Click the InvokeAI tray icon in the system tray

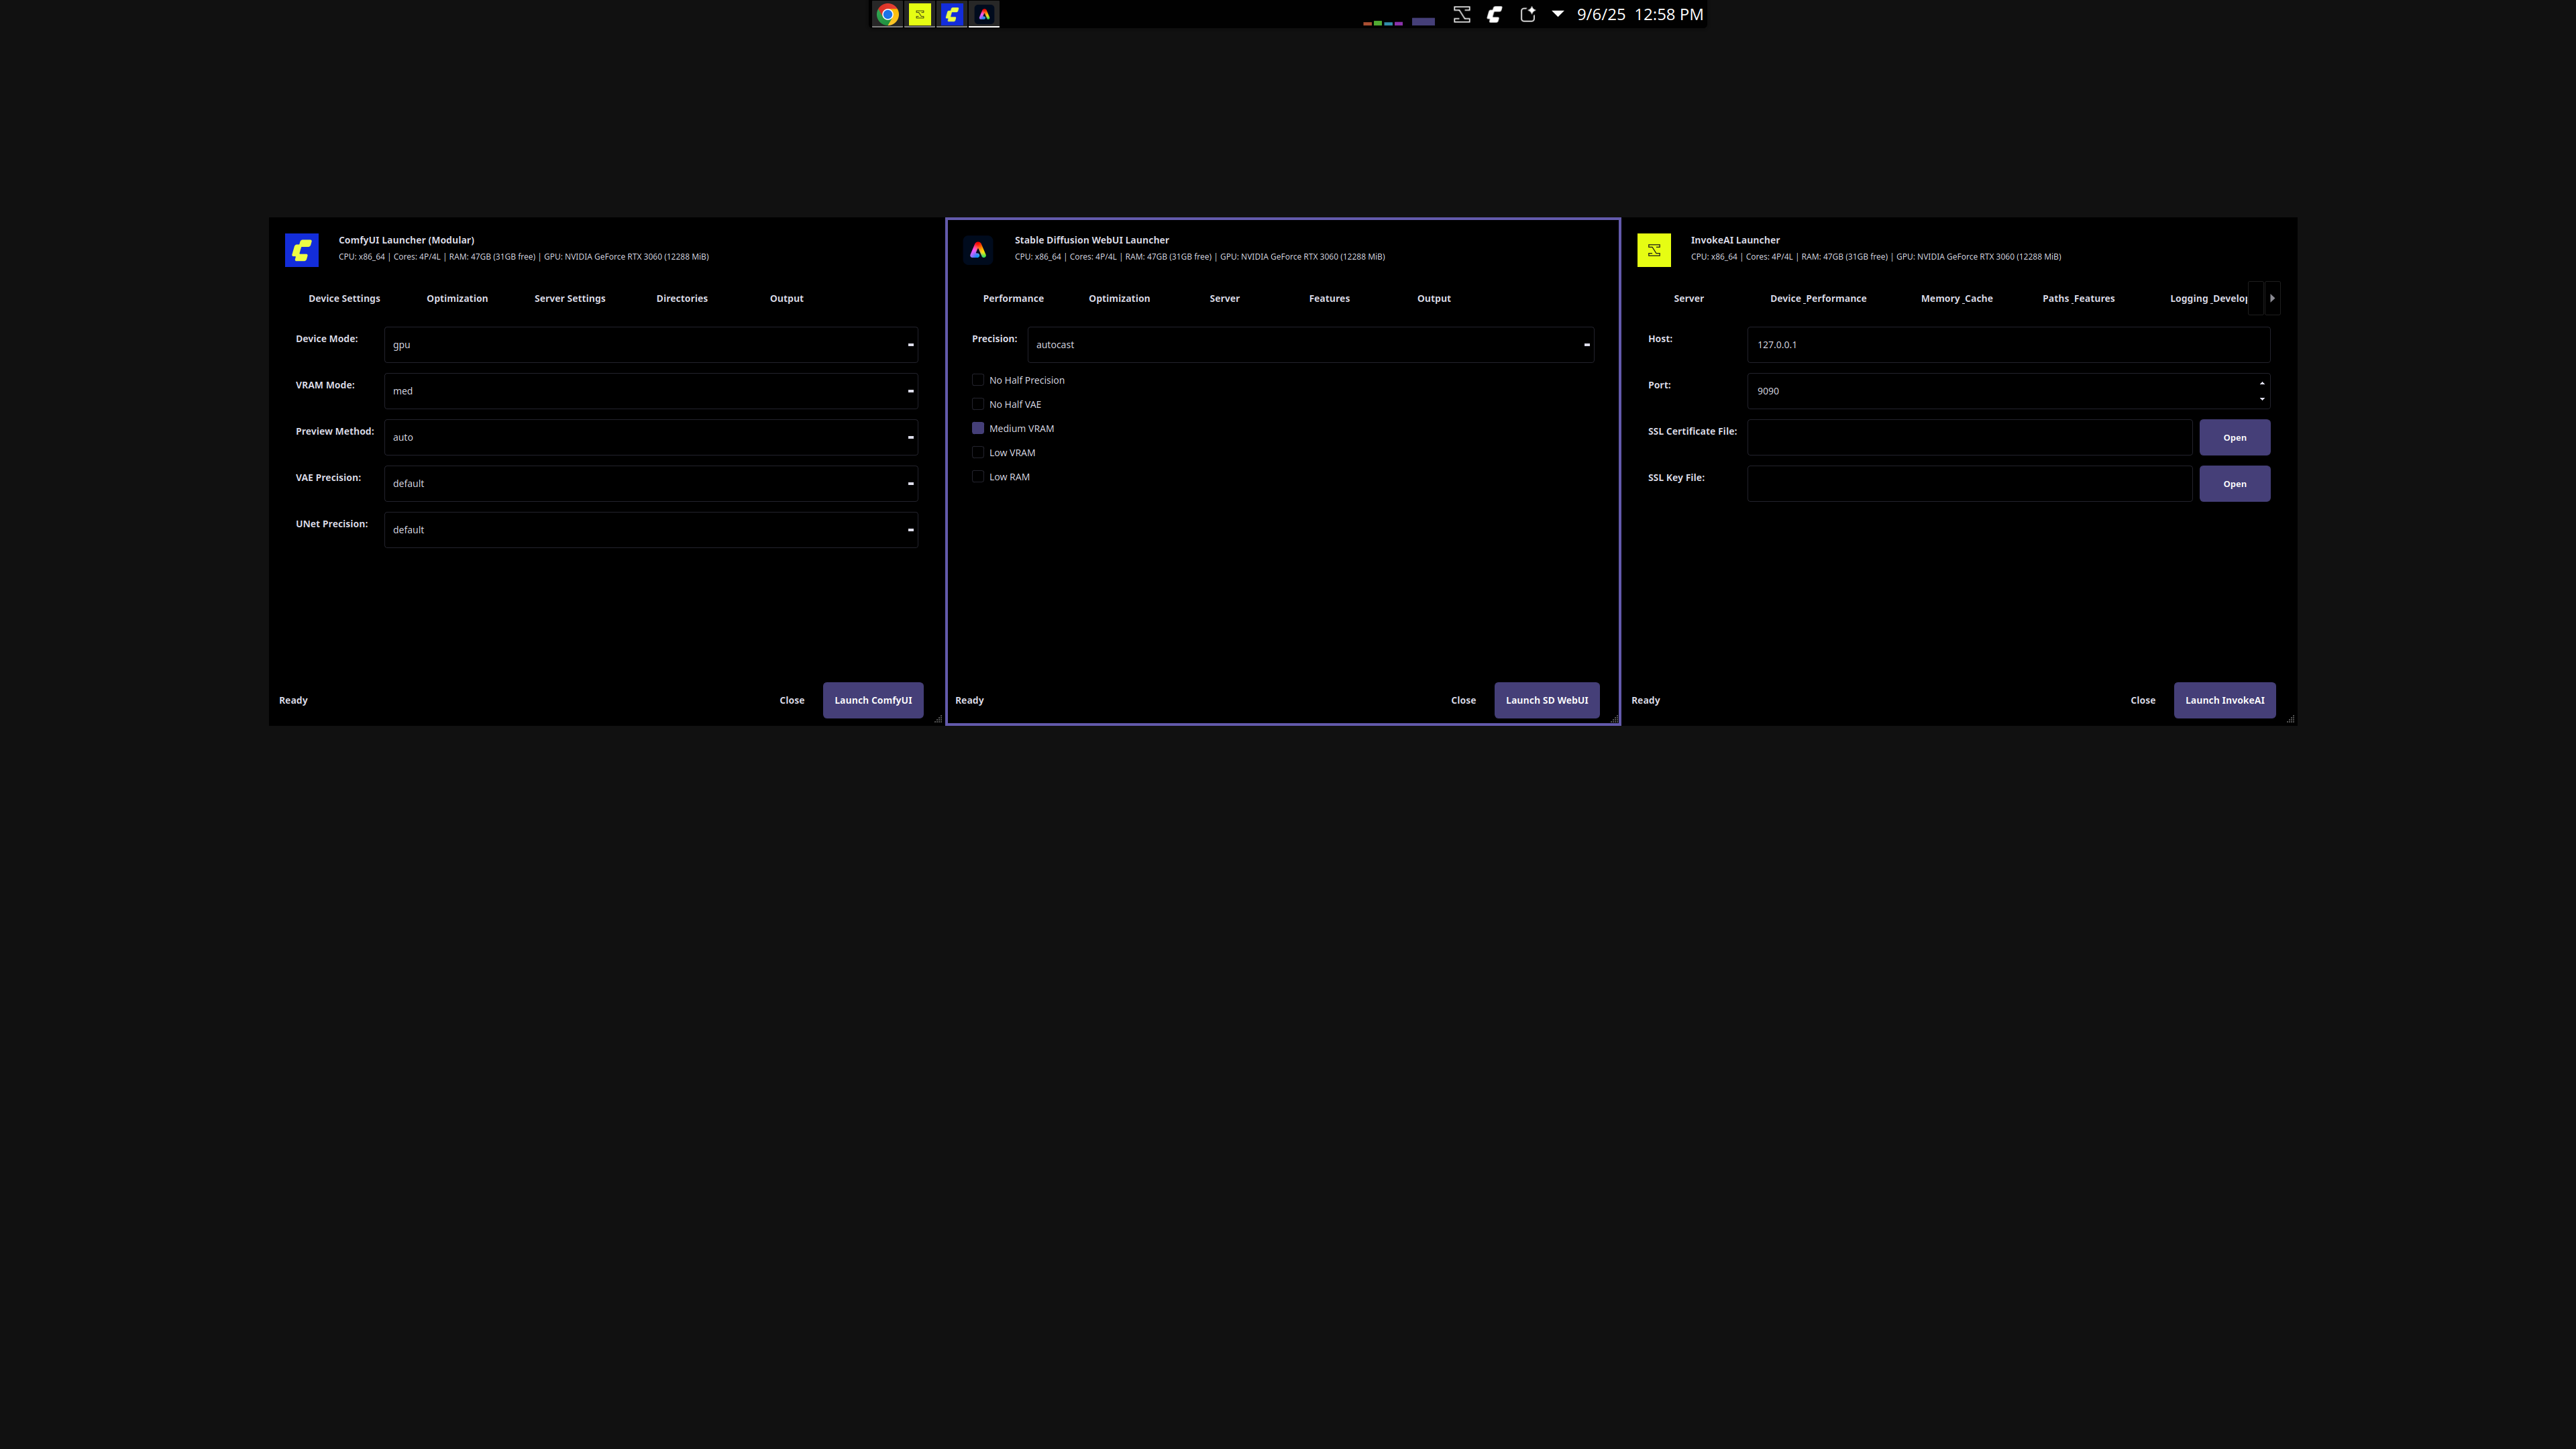coord(1462,14)
